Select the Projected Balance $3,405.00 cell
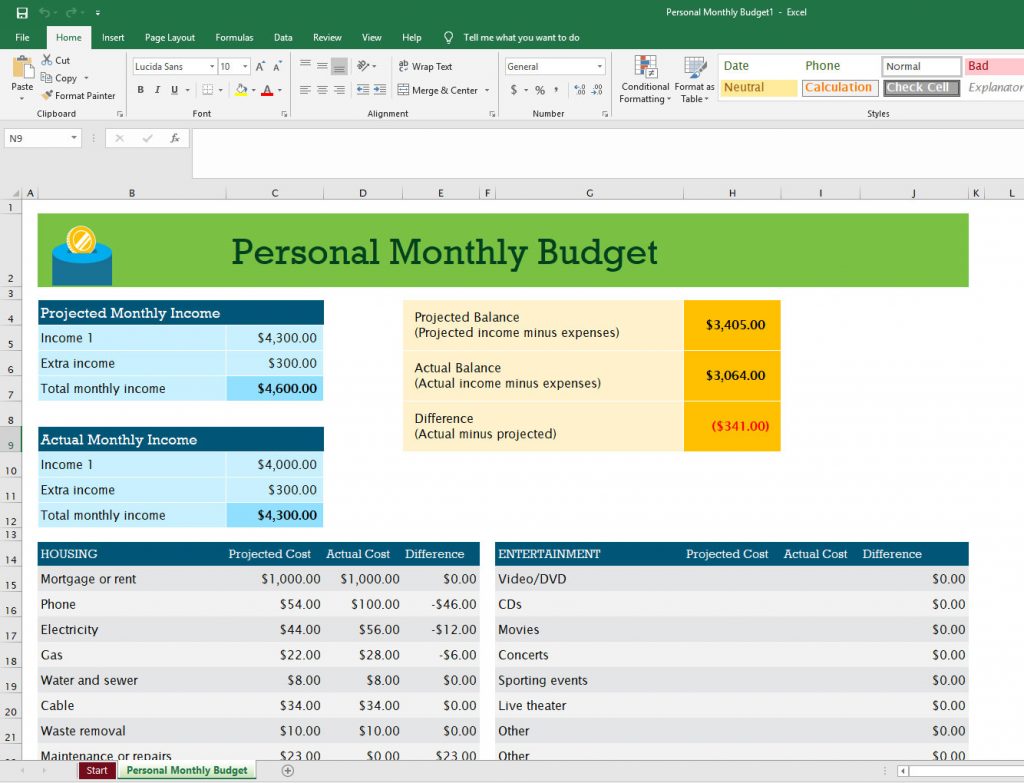Screen dimensions: 1024x783 (732, 325)
